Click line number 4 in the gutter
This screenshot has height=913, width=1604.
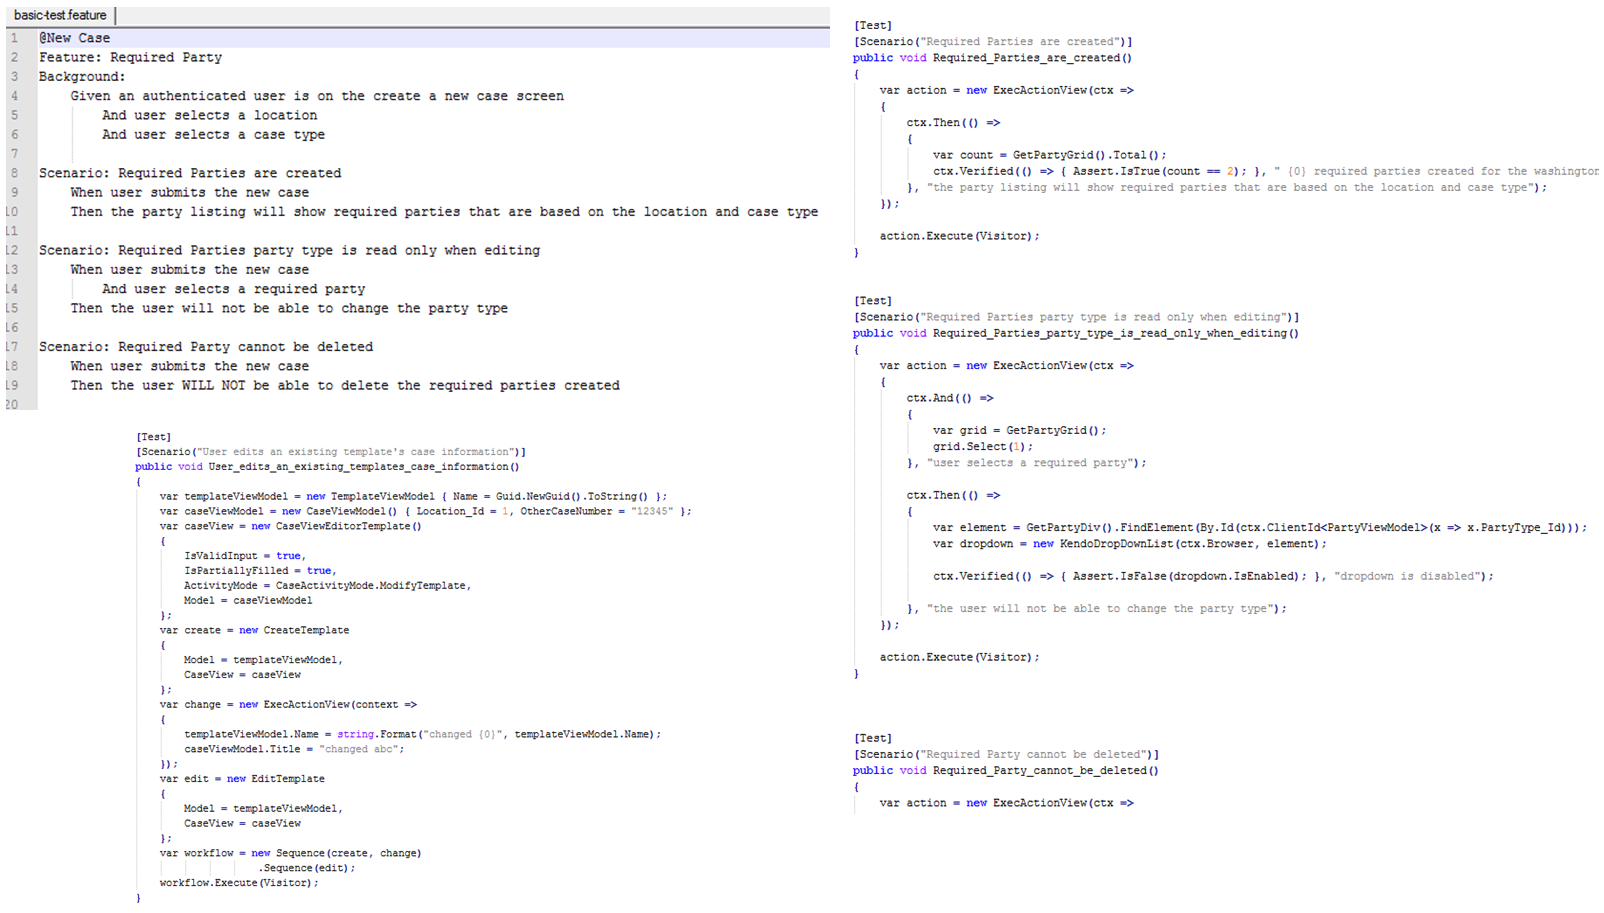14,96
